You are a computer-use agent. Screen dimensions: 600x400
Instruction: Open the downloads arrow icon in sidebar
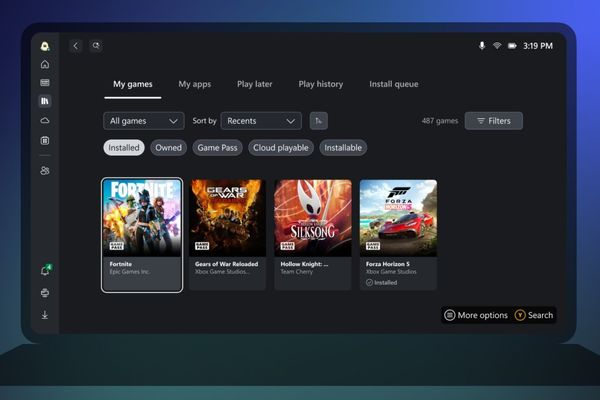(45, 315)
